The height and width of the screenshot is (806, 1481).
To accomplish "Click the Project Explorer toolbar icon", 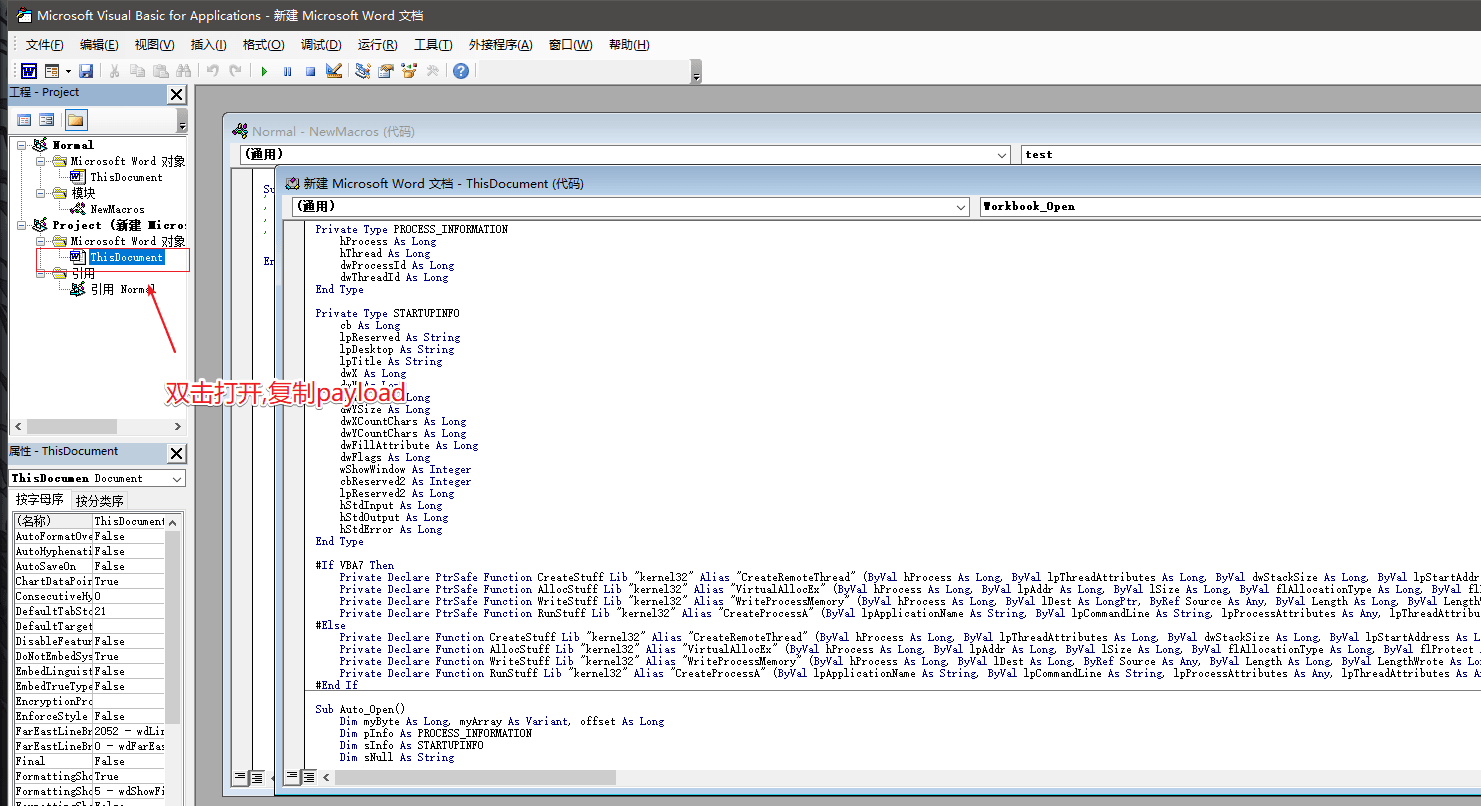I will [363, 71].
